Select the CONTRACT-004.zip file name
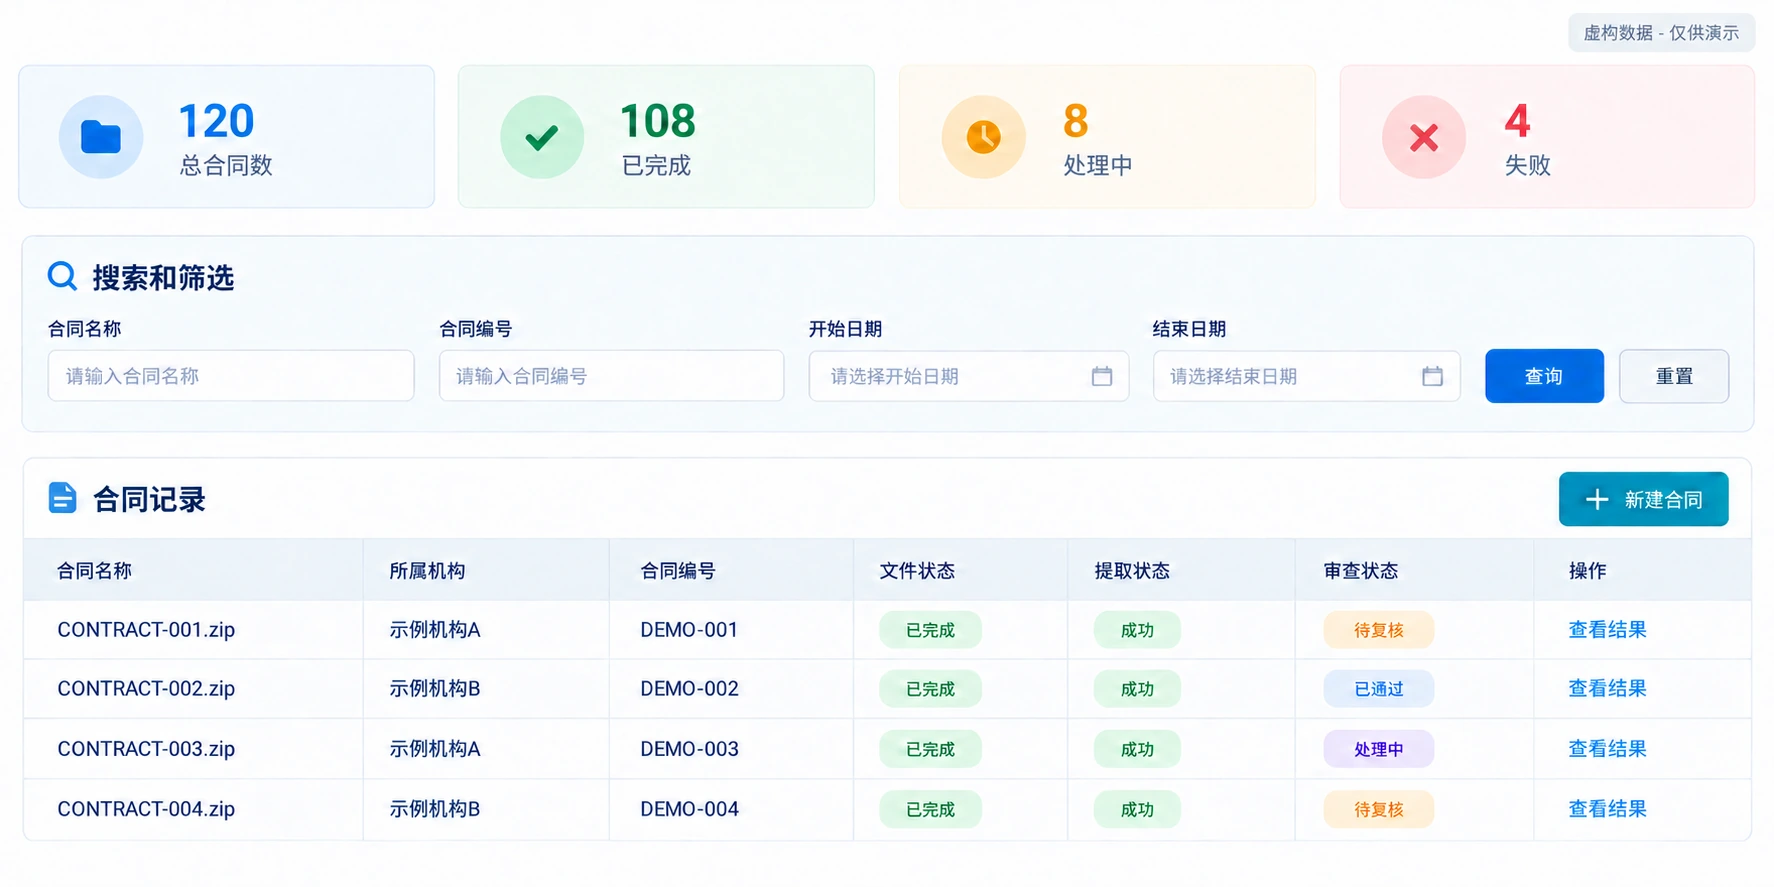 click(x=146, y=809)
